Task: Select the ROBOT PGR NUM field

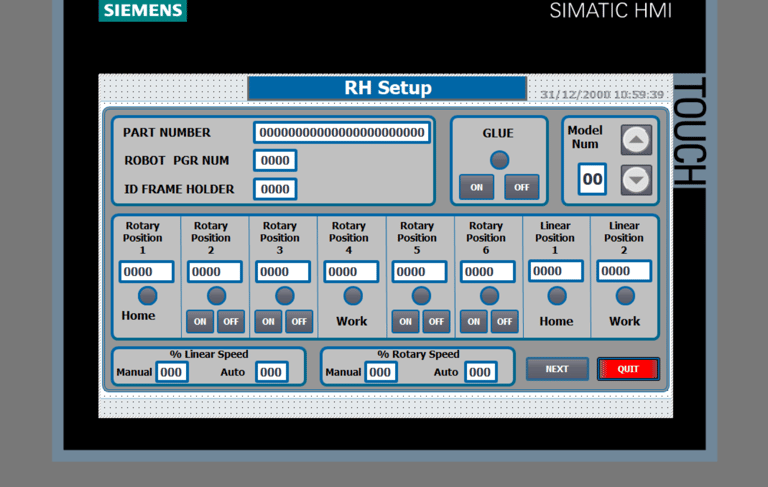Action: [275, 161]
